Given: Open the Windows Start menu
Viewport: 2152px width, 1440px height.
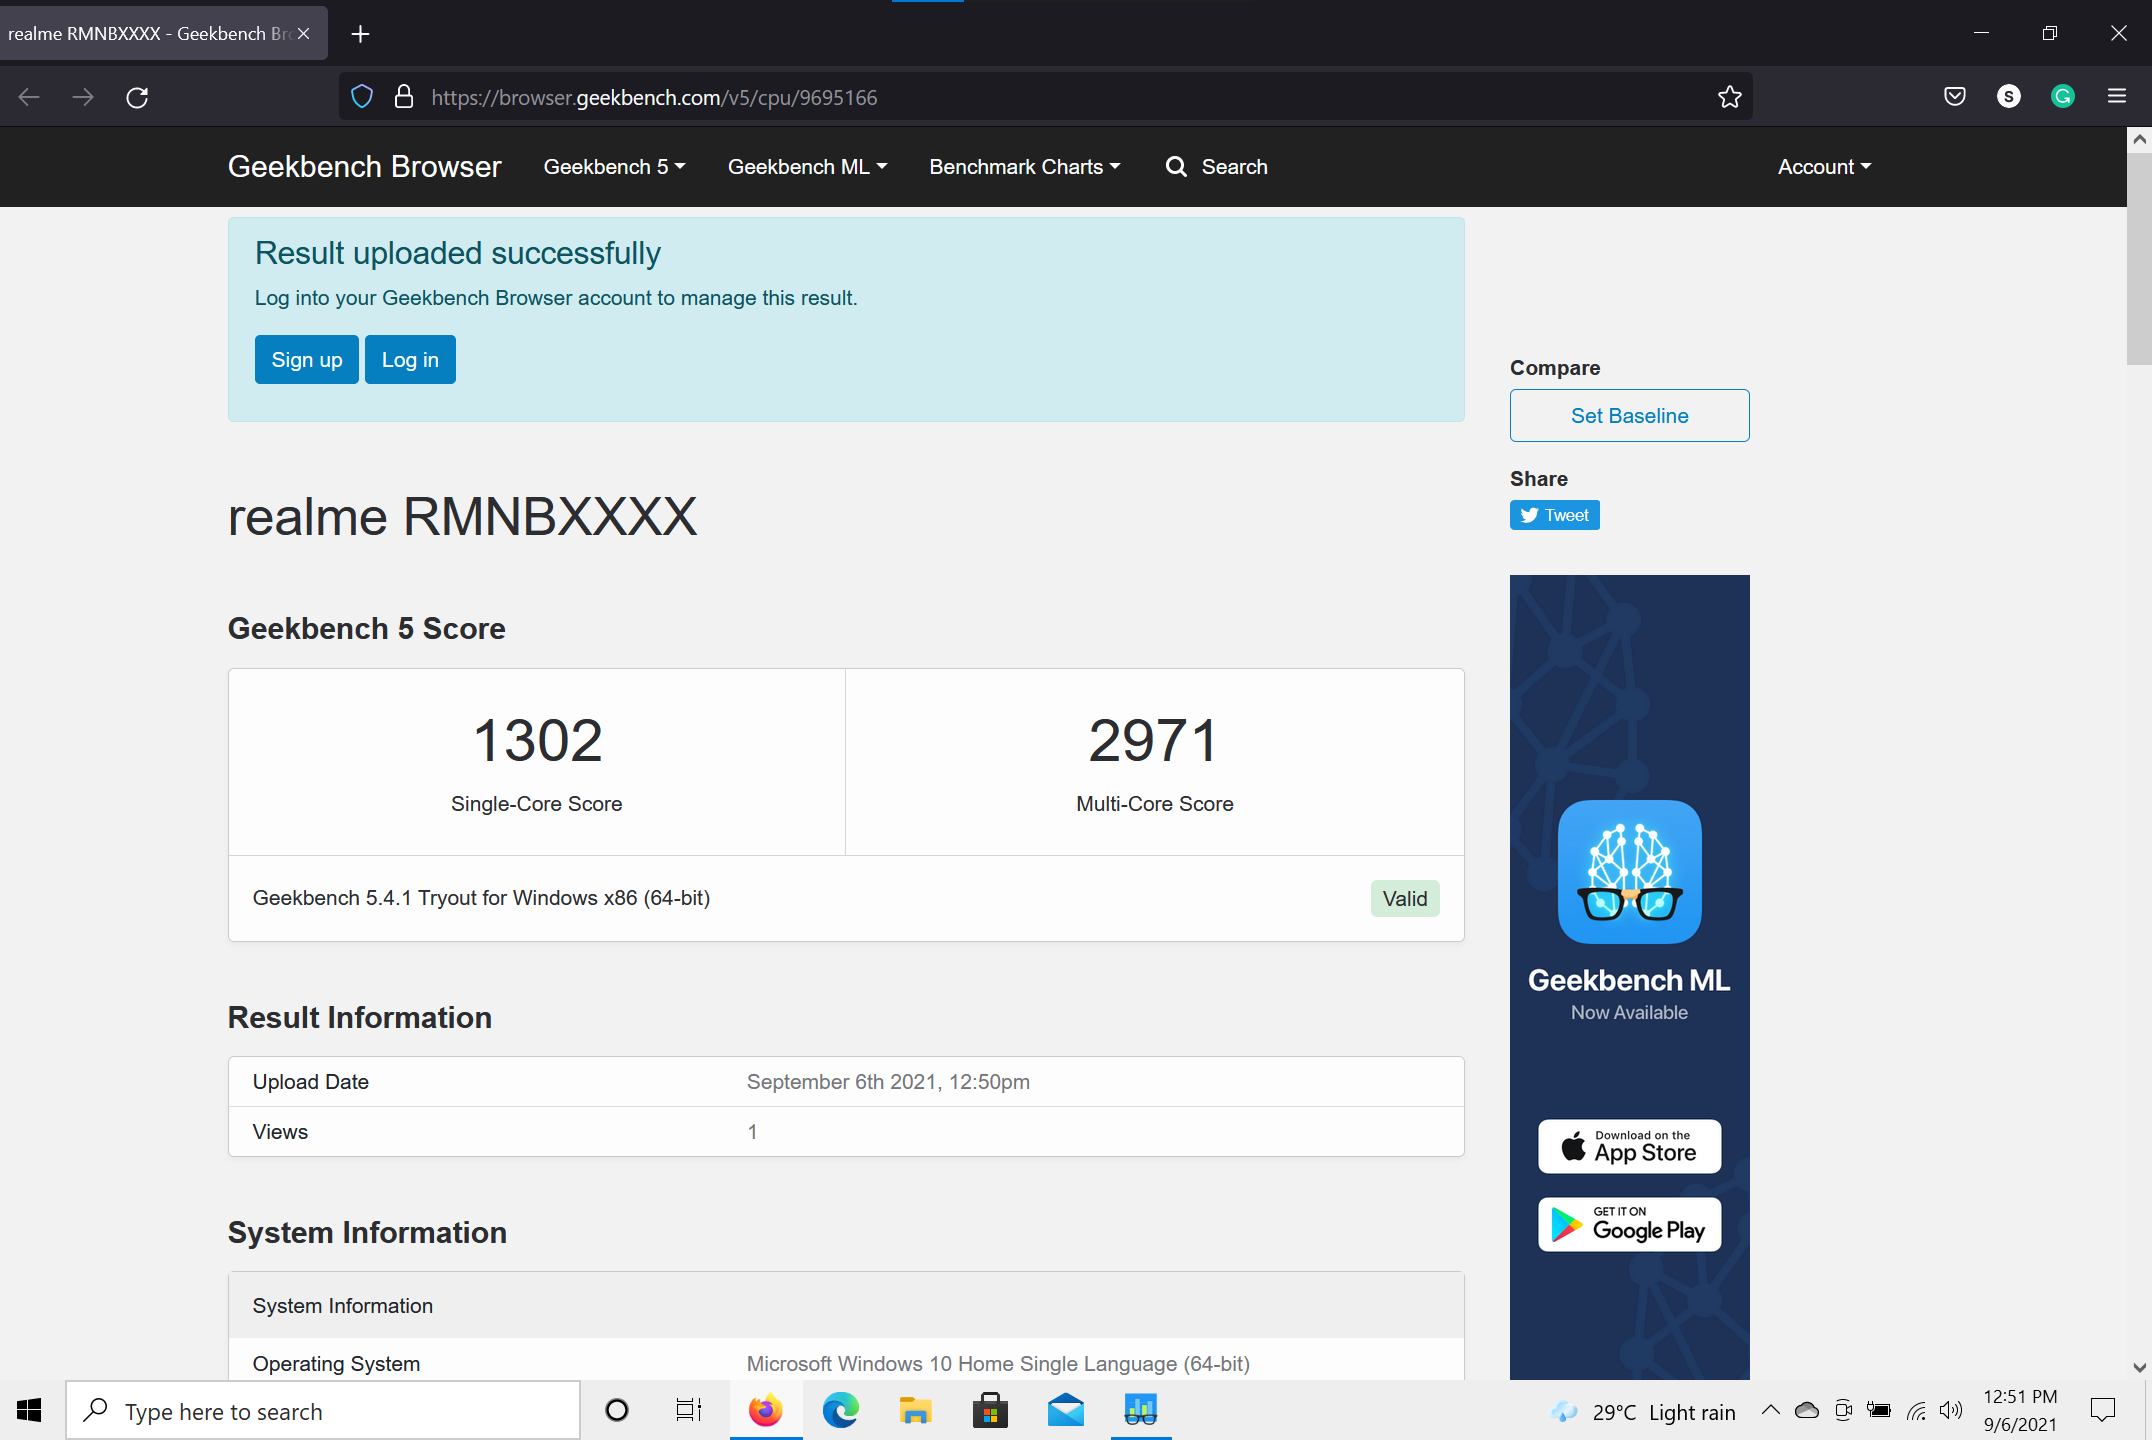Looking at the screenshot, I should click(29, 1411).
